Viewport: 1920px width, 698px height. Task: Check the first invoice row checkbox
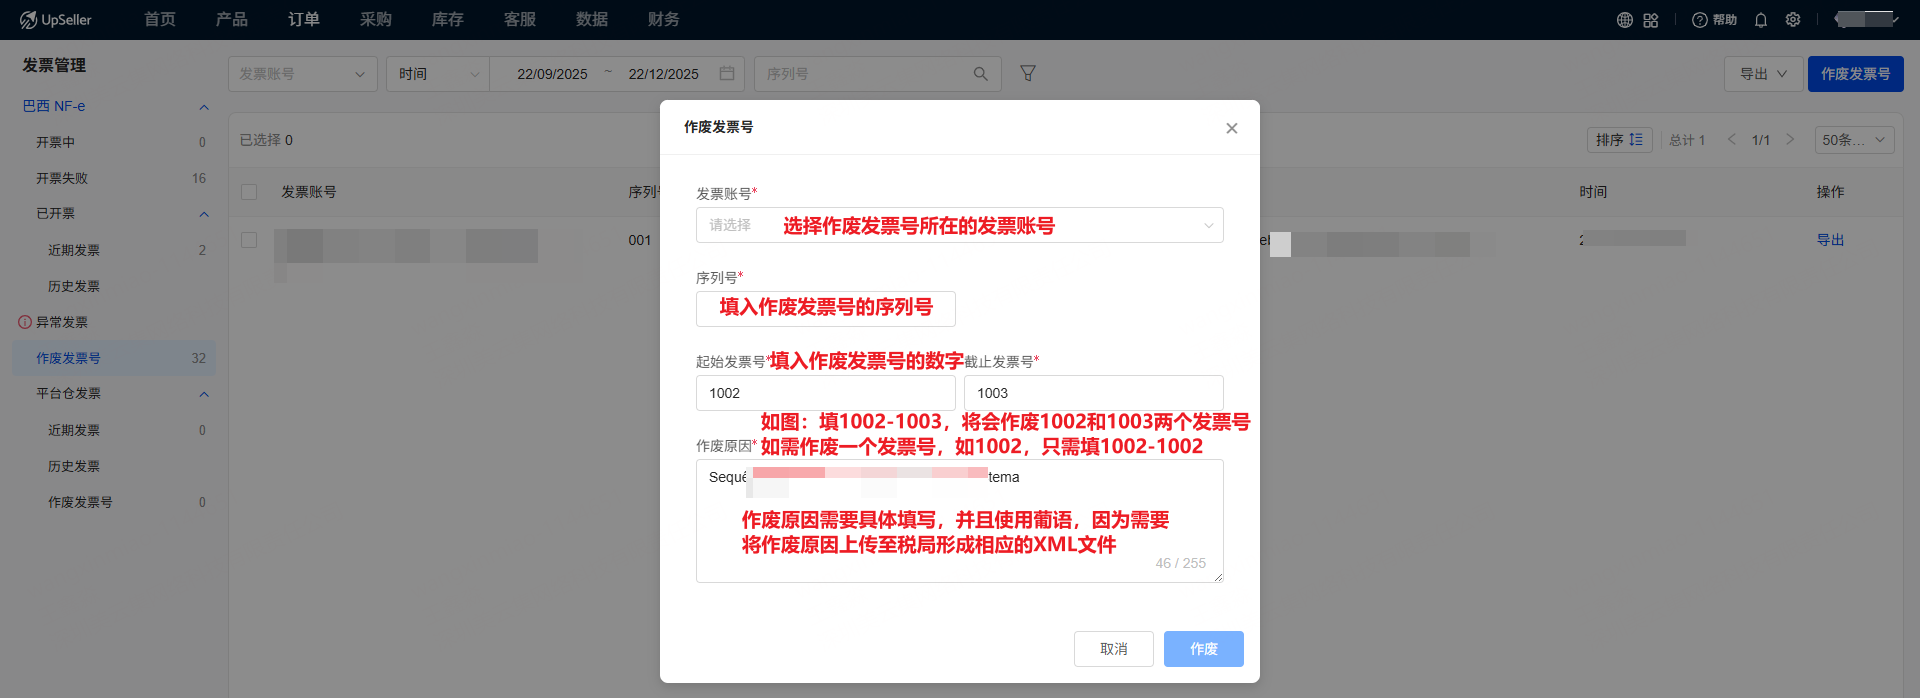(x=250, y=240)
